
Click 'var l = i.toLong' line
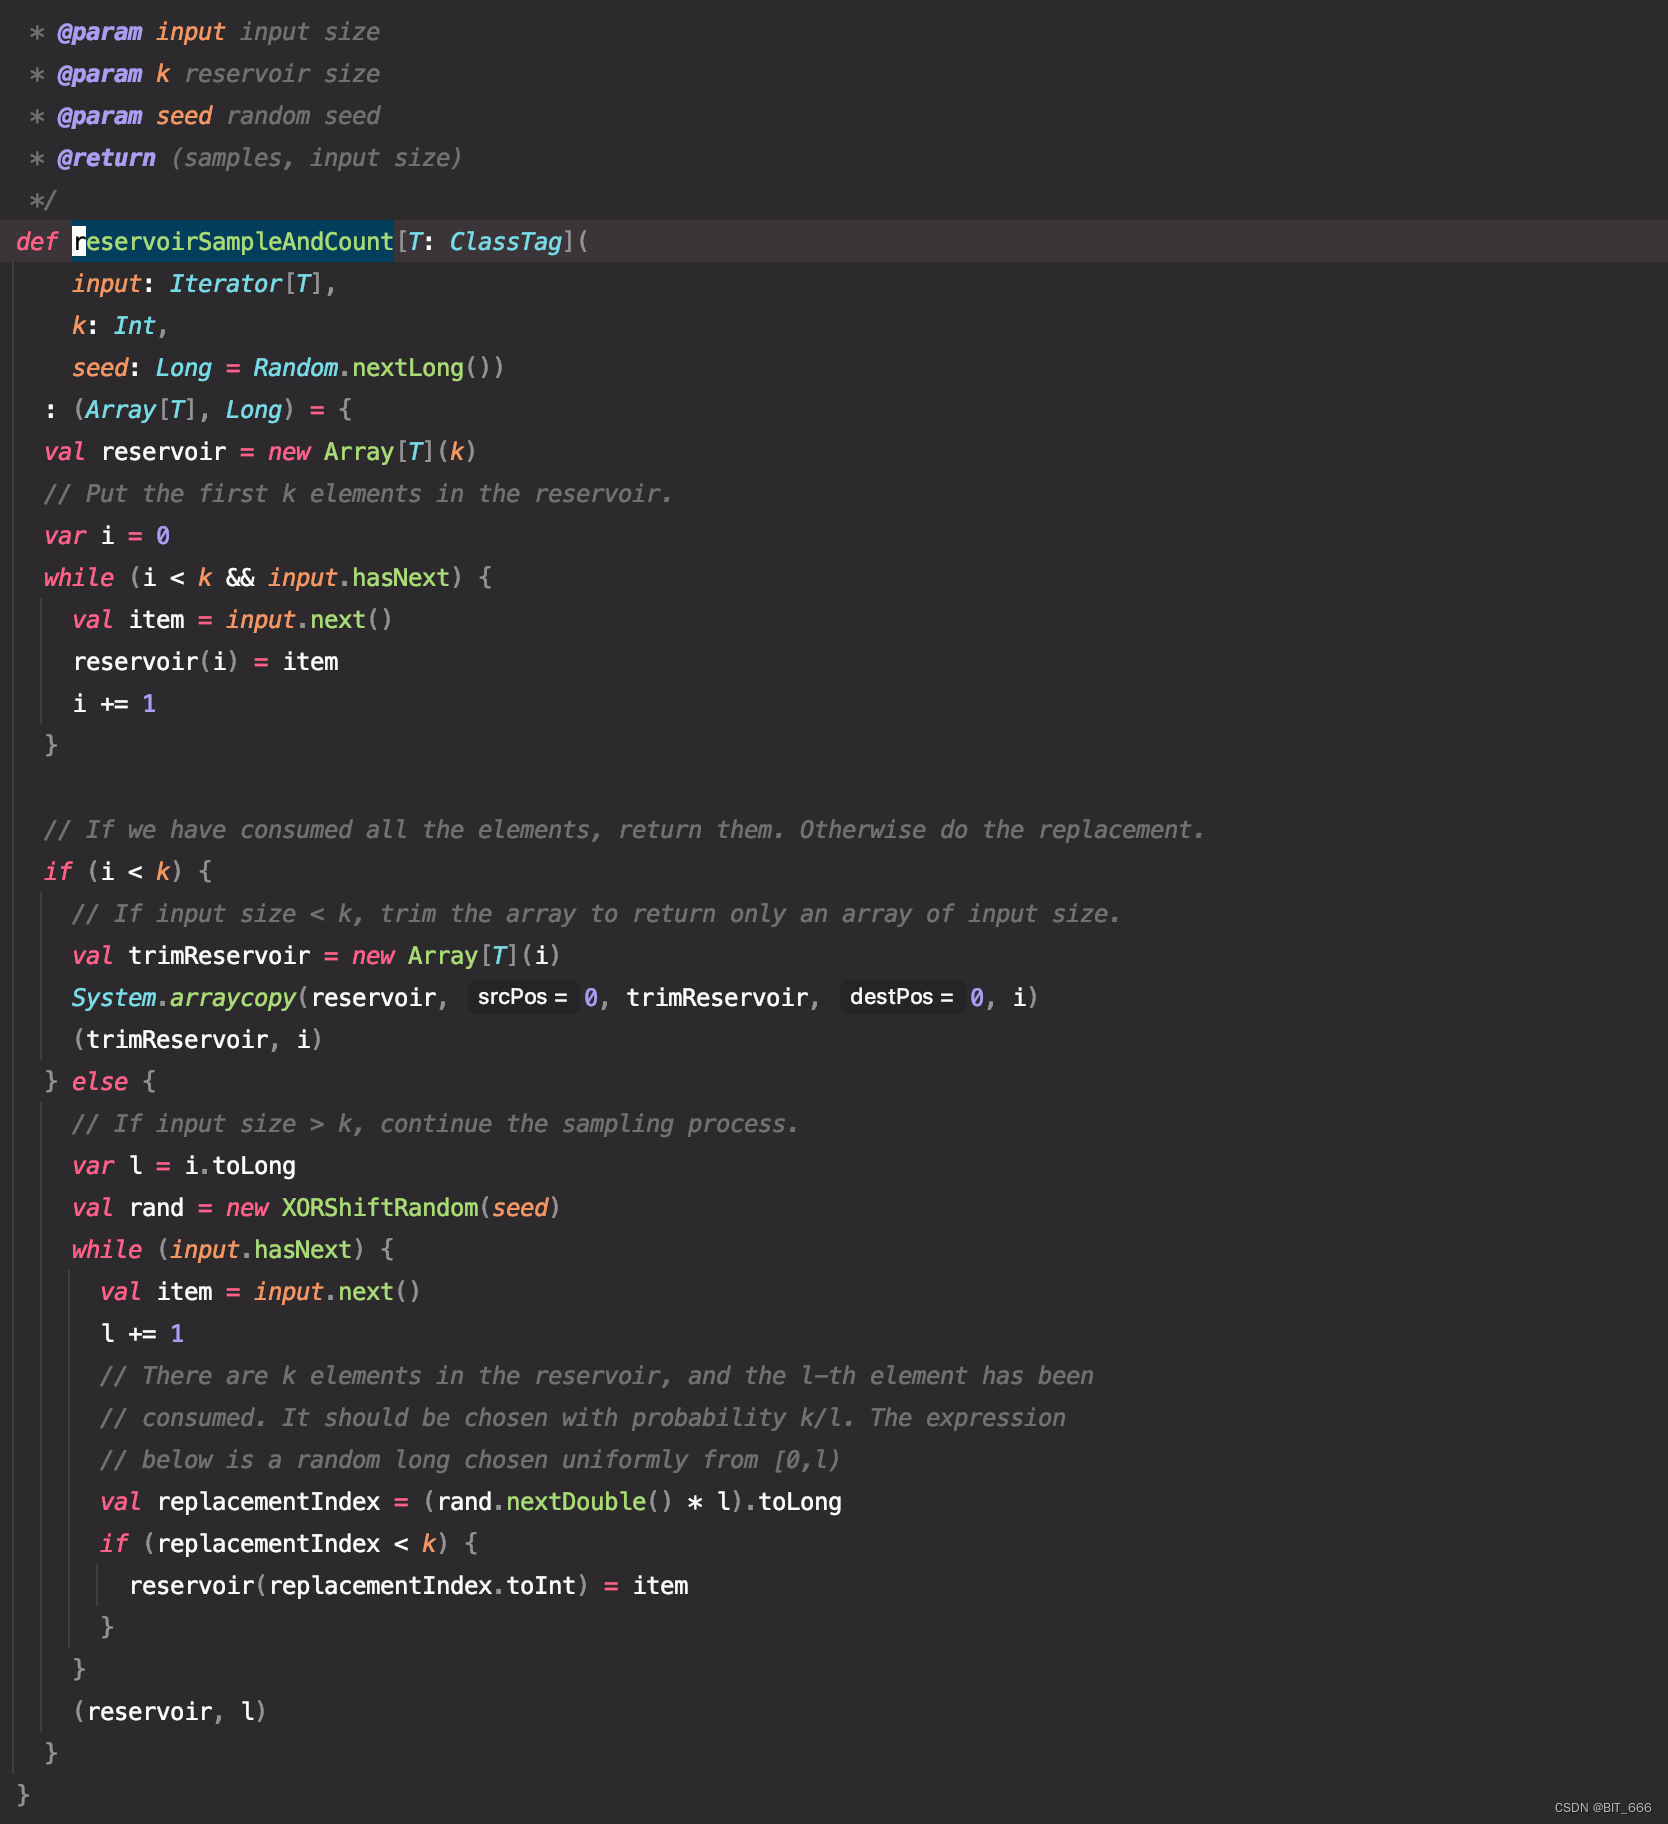click(x=184, y=1166)
